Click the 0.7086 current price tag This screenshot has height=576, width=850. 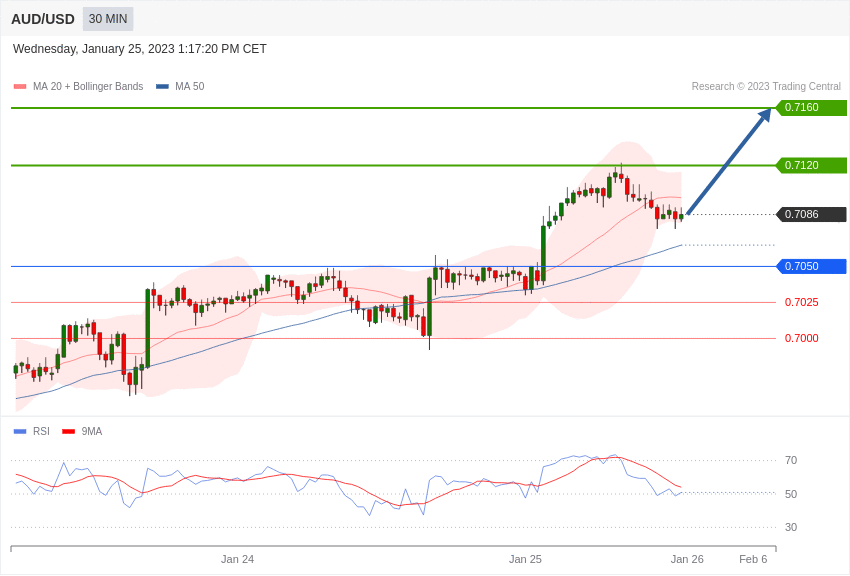point(812,215)
